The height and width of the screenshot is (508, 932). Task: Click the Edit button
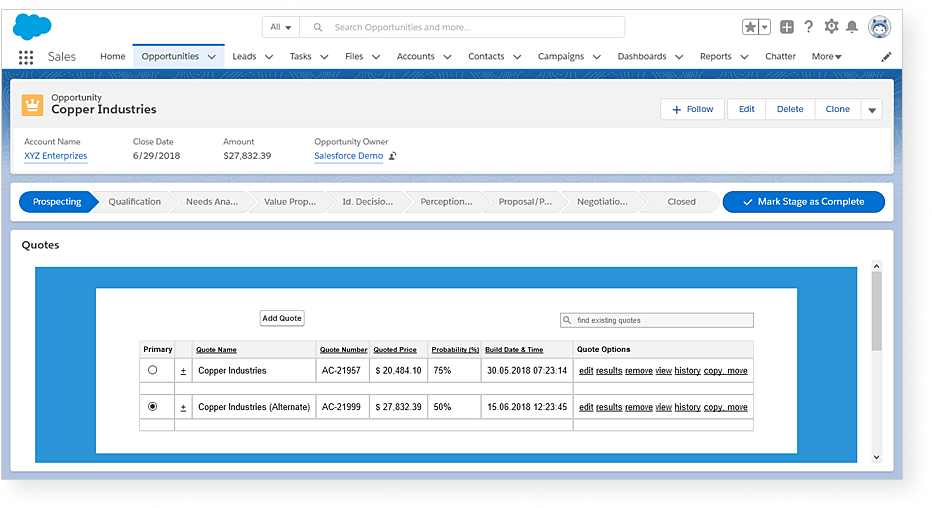click(x=747, y=109)
